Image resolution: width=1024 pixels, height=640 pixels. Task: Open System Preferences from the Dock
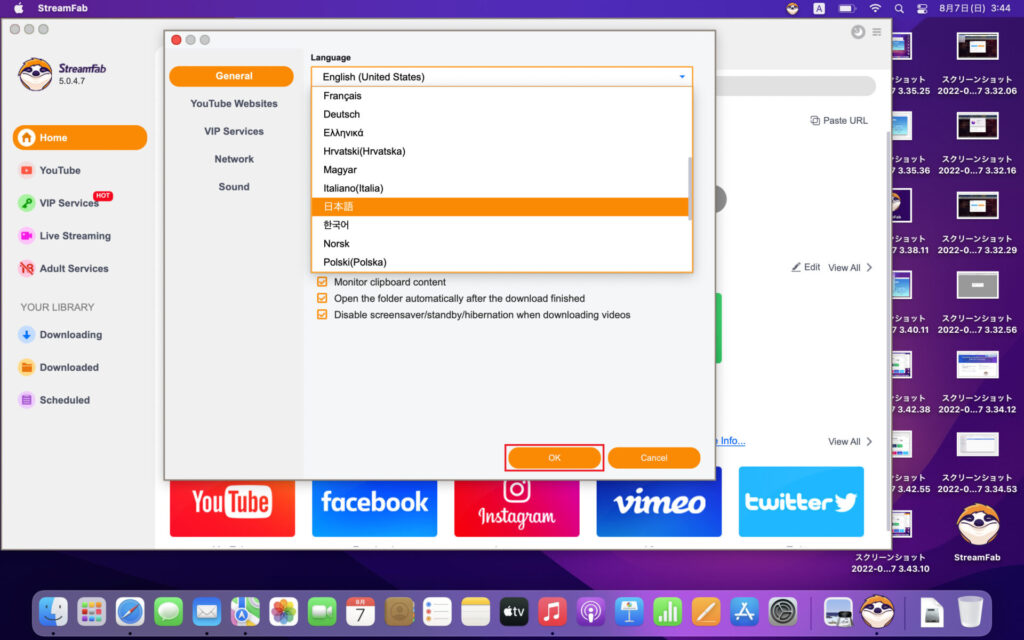(x=783, y=613)
